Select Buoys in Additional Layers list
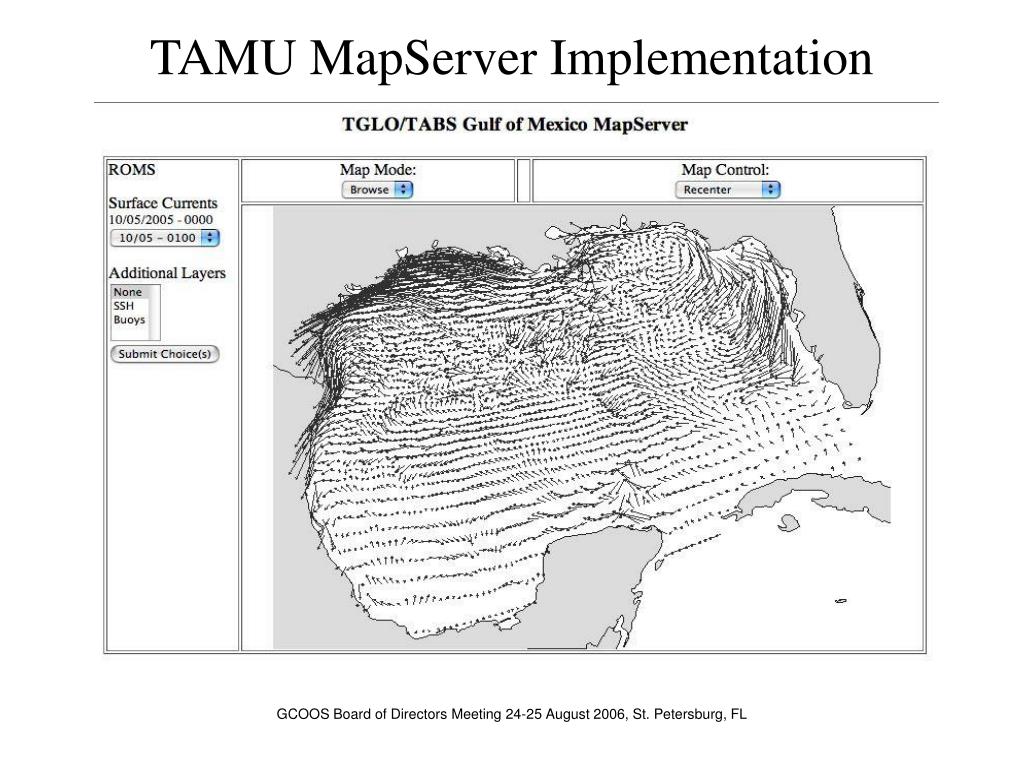The height and width of the screenshot is (768, 1024). (x=129, y=319)
